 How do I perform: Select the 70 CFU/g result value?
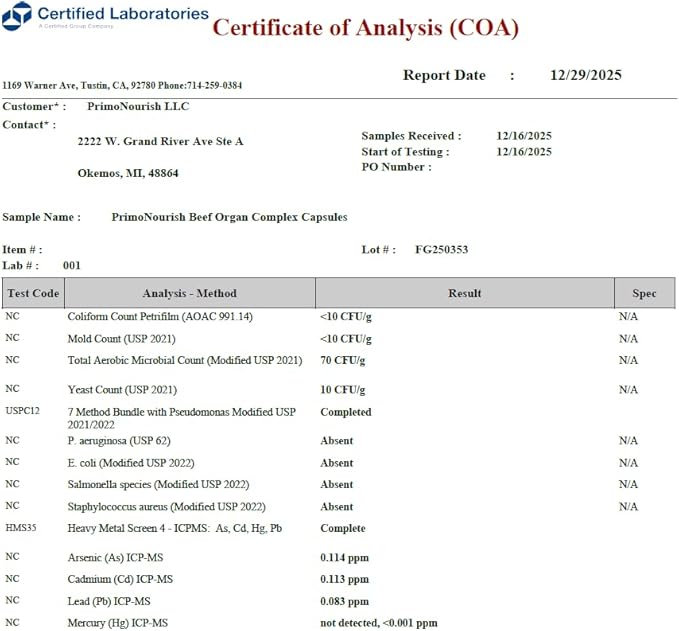pyautogui.click(x=343, y=360)
